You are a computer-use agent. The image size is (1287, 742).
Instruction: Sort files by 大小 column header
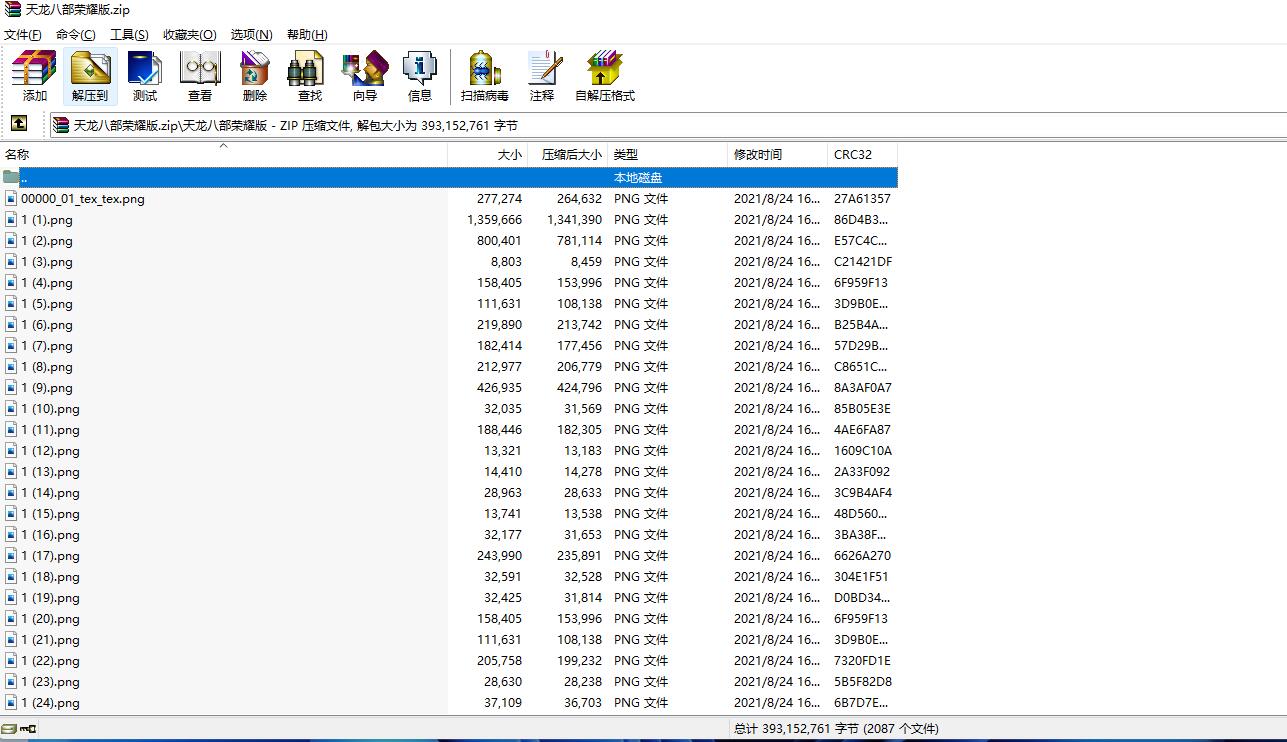pos(509,155)
